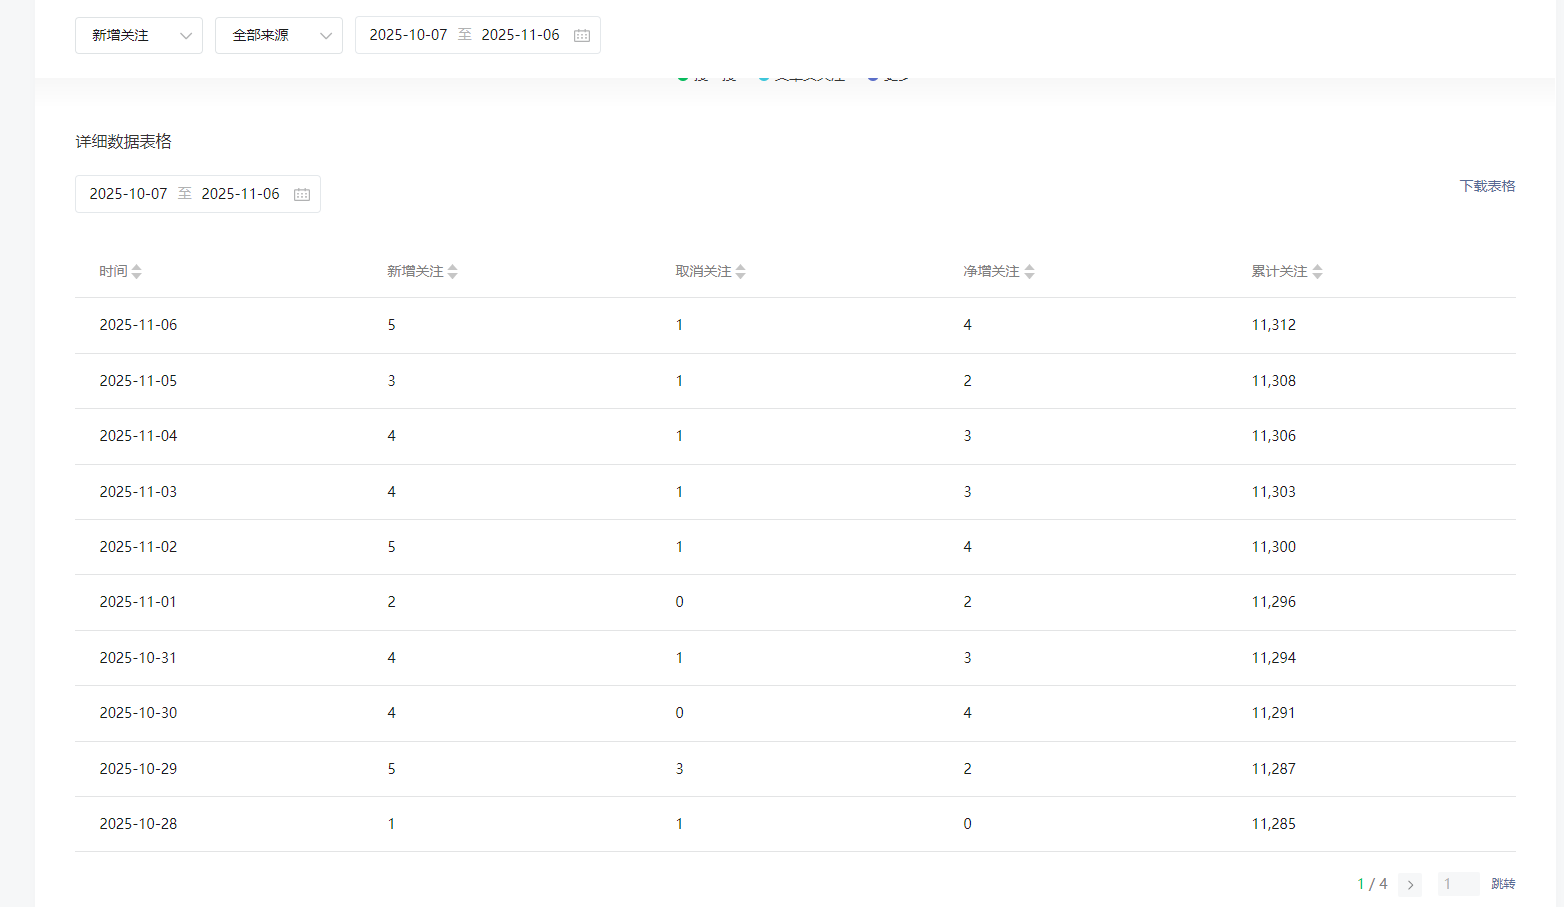Expand the 全部来源 source dropdown

point(279,36)
